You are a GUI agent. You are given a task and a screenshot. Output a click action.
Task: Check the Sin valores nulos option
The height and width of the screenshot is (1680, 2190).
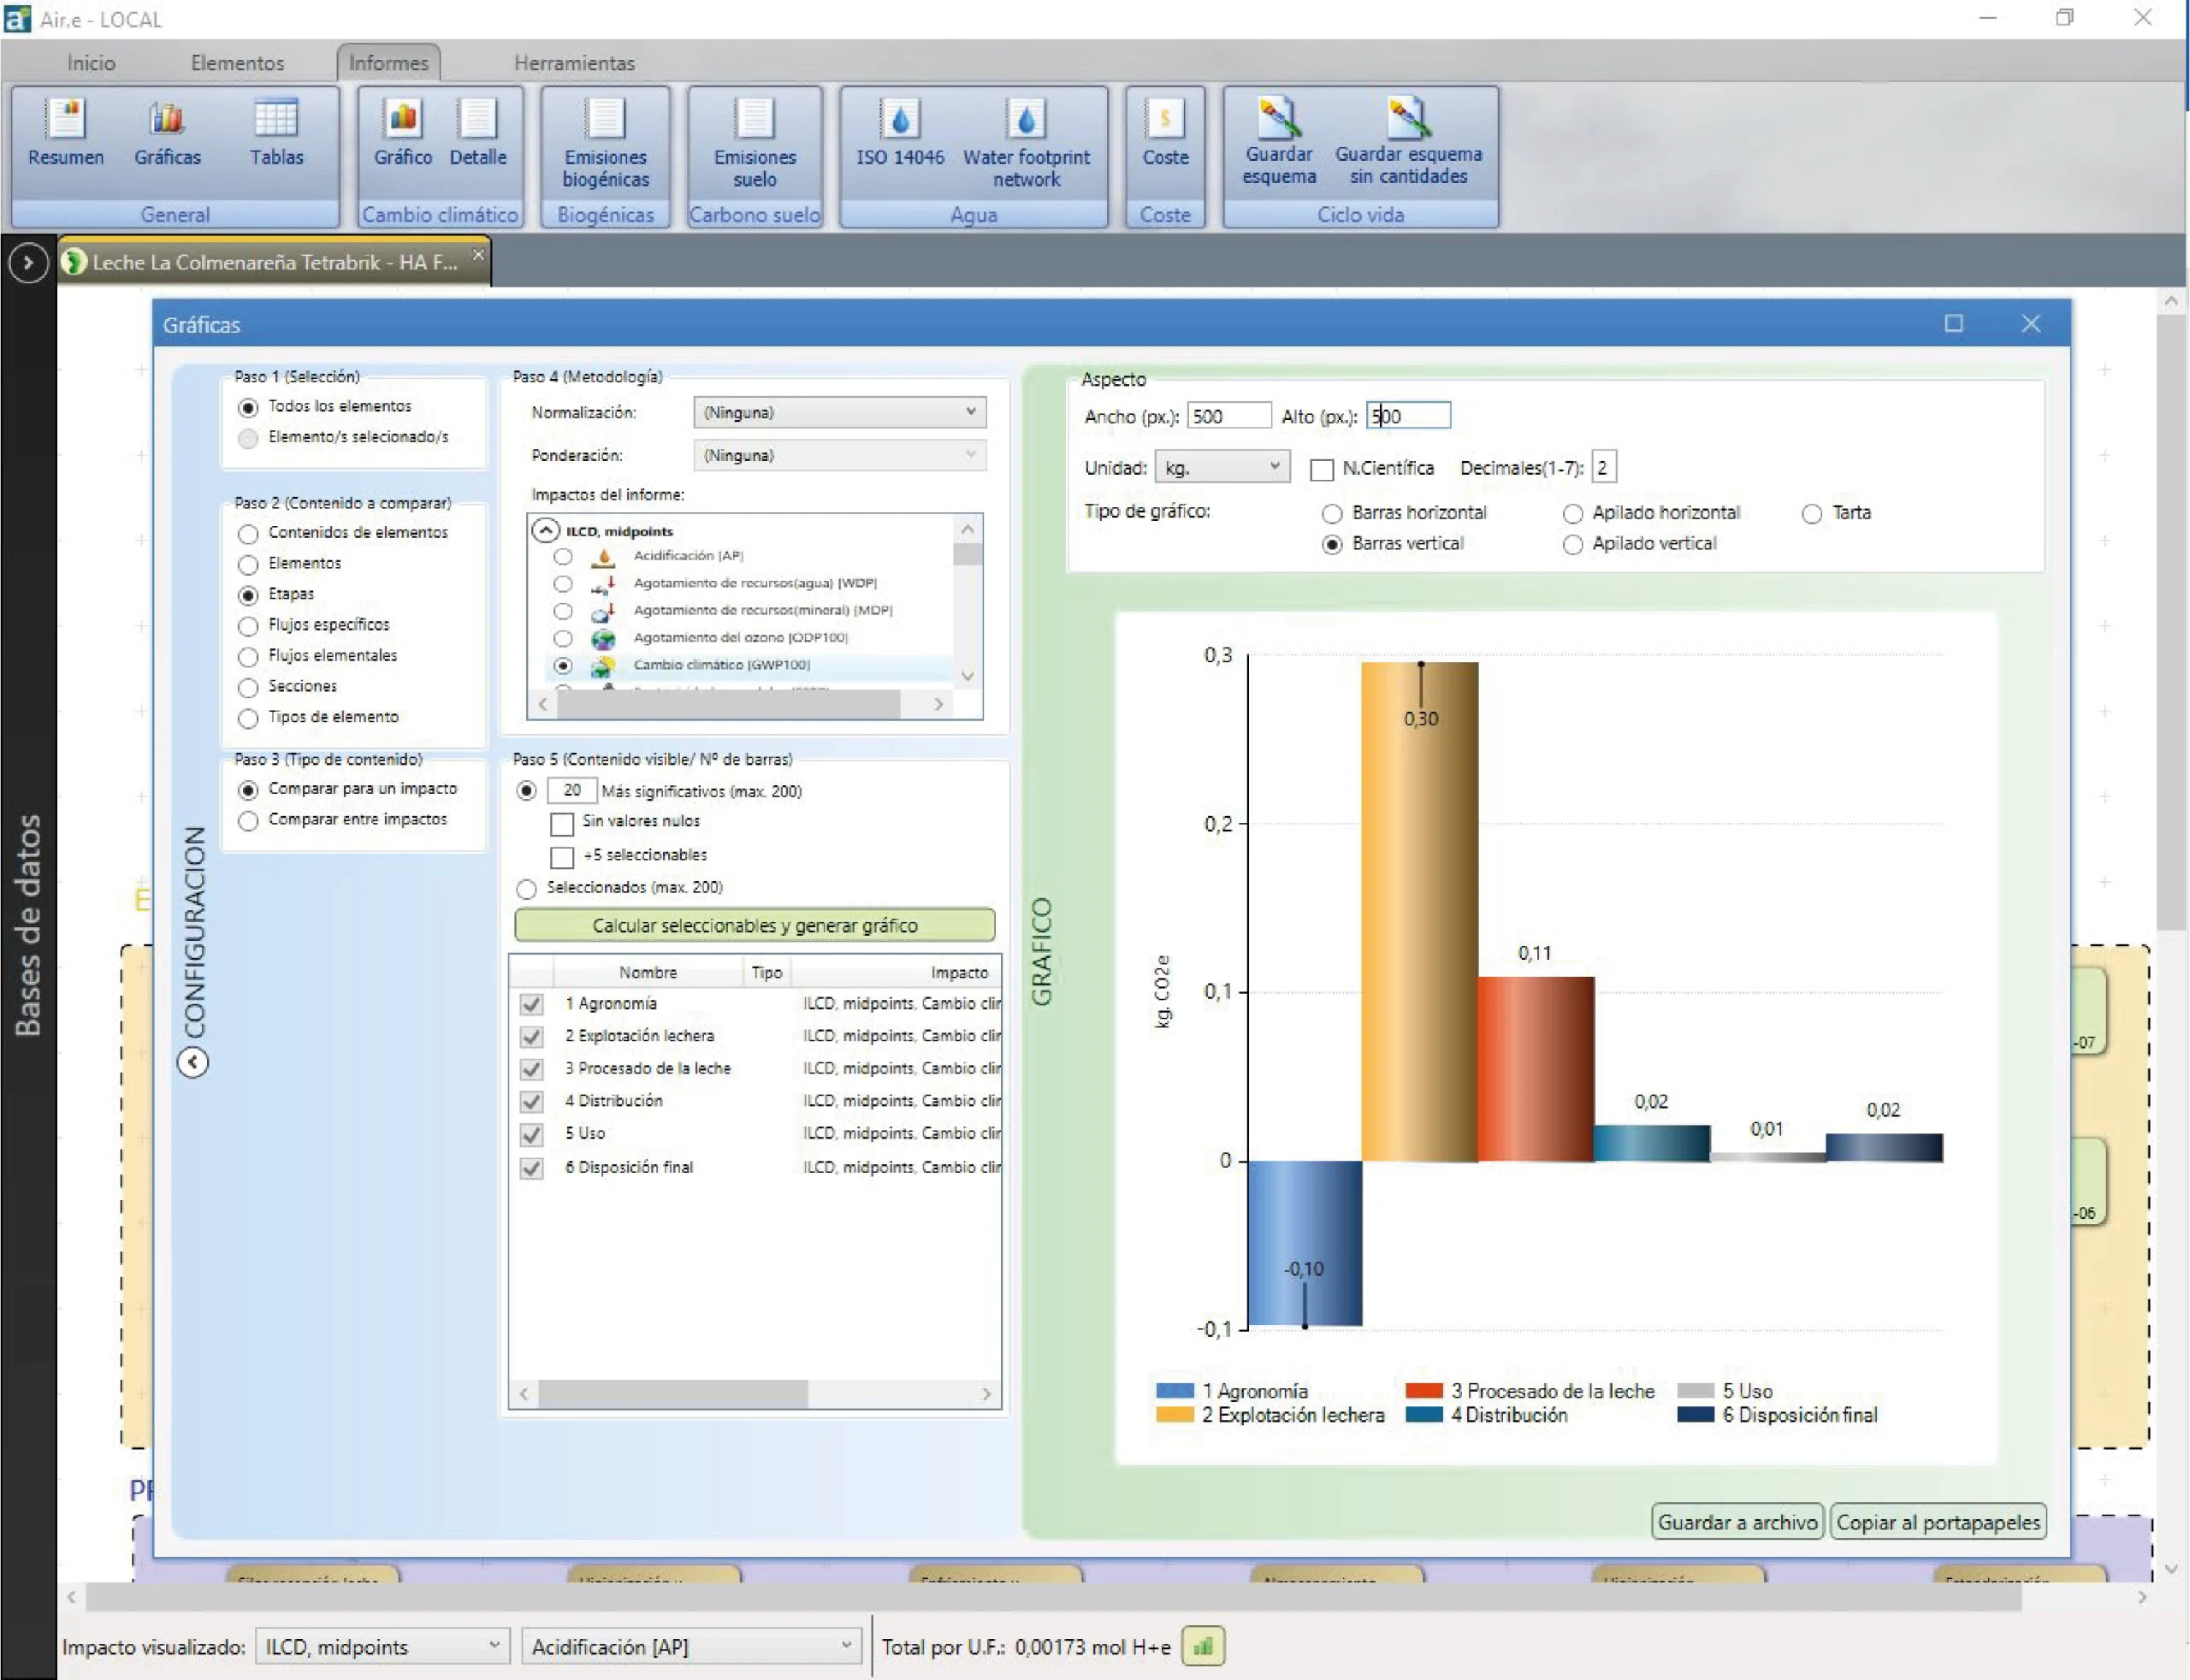[x=562, y=824]
